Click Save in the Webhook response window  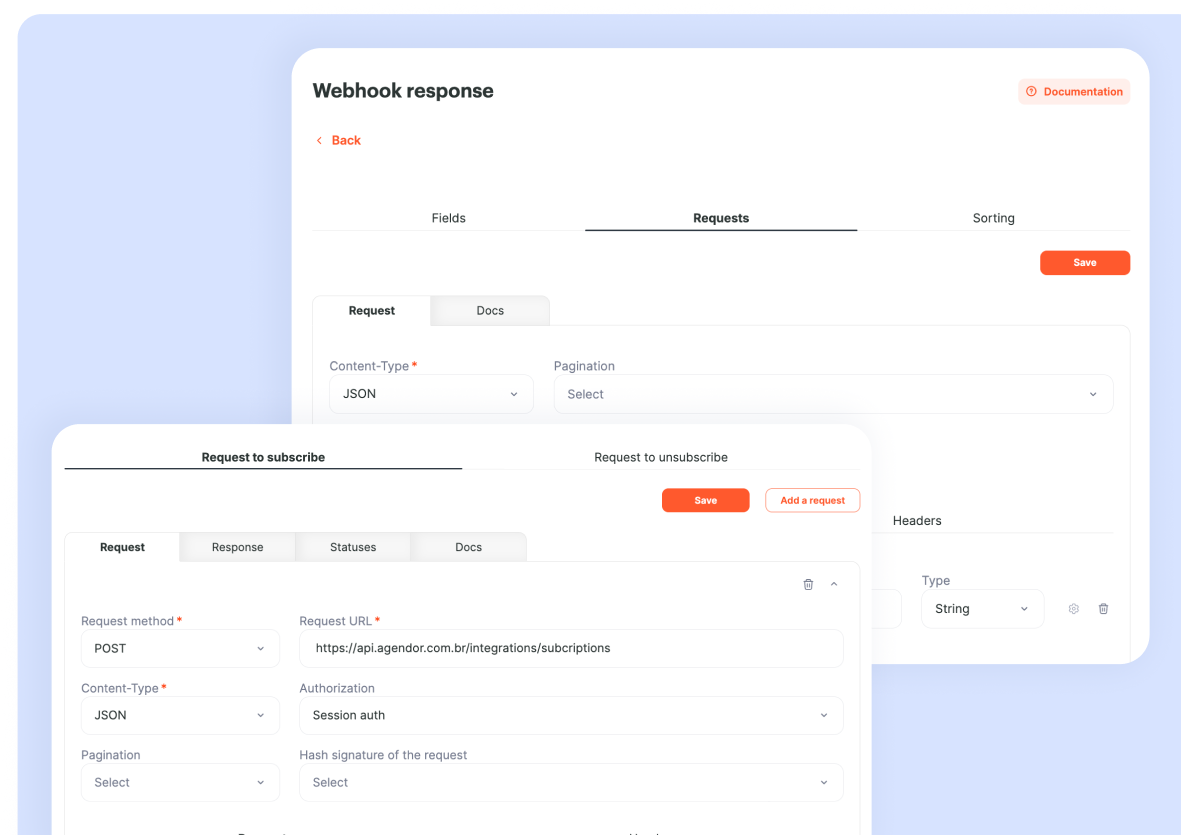click(x=1085, y=263)
